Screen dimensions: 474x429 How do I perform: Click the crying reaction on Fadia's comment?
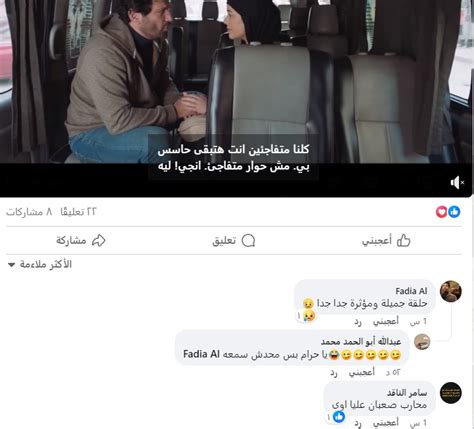coord(309,315)
